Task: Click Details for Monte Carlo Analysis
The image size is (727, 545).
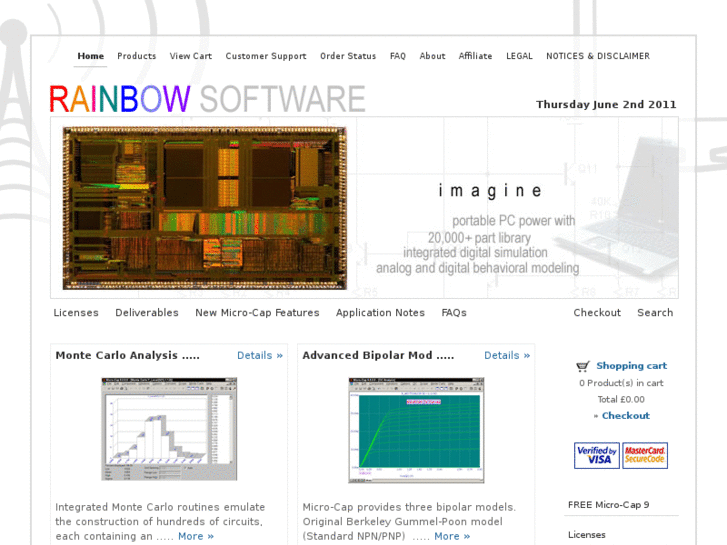Action: [x=260, y=355]
